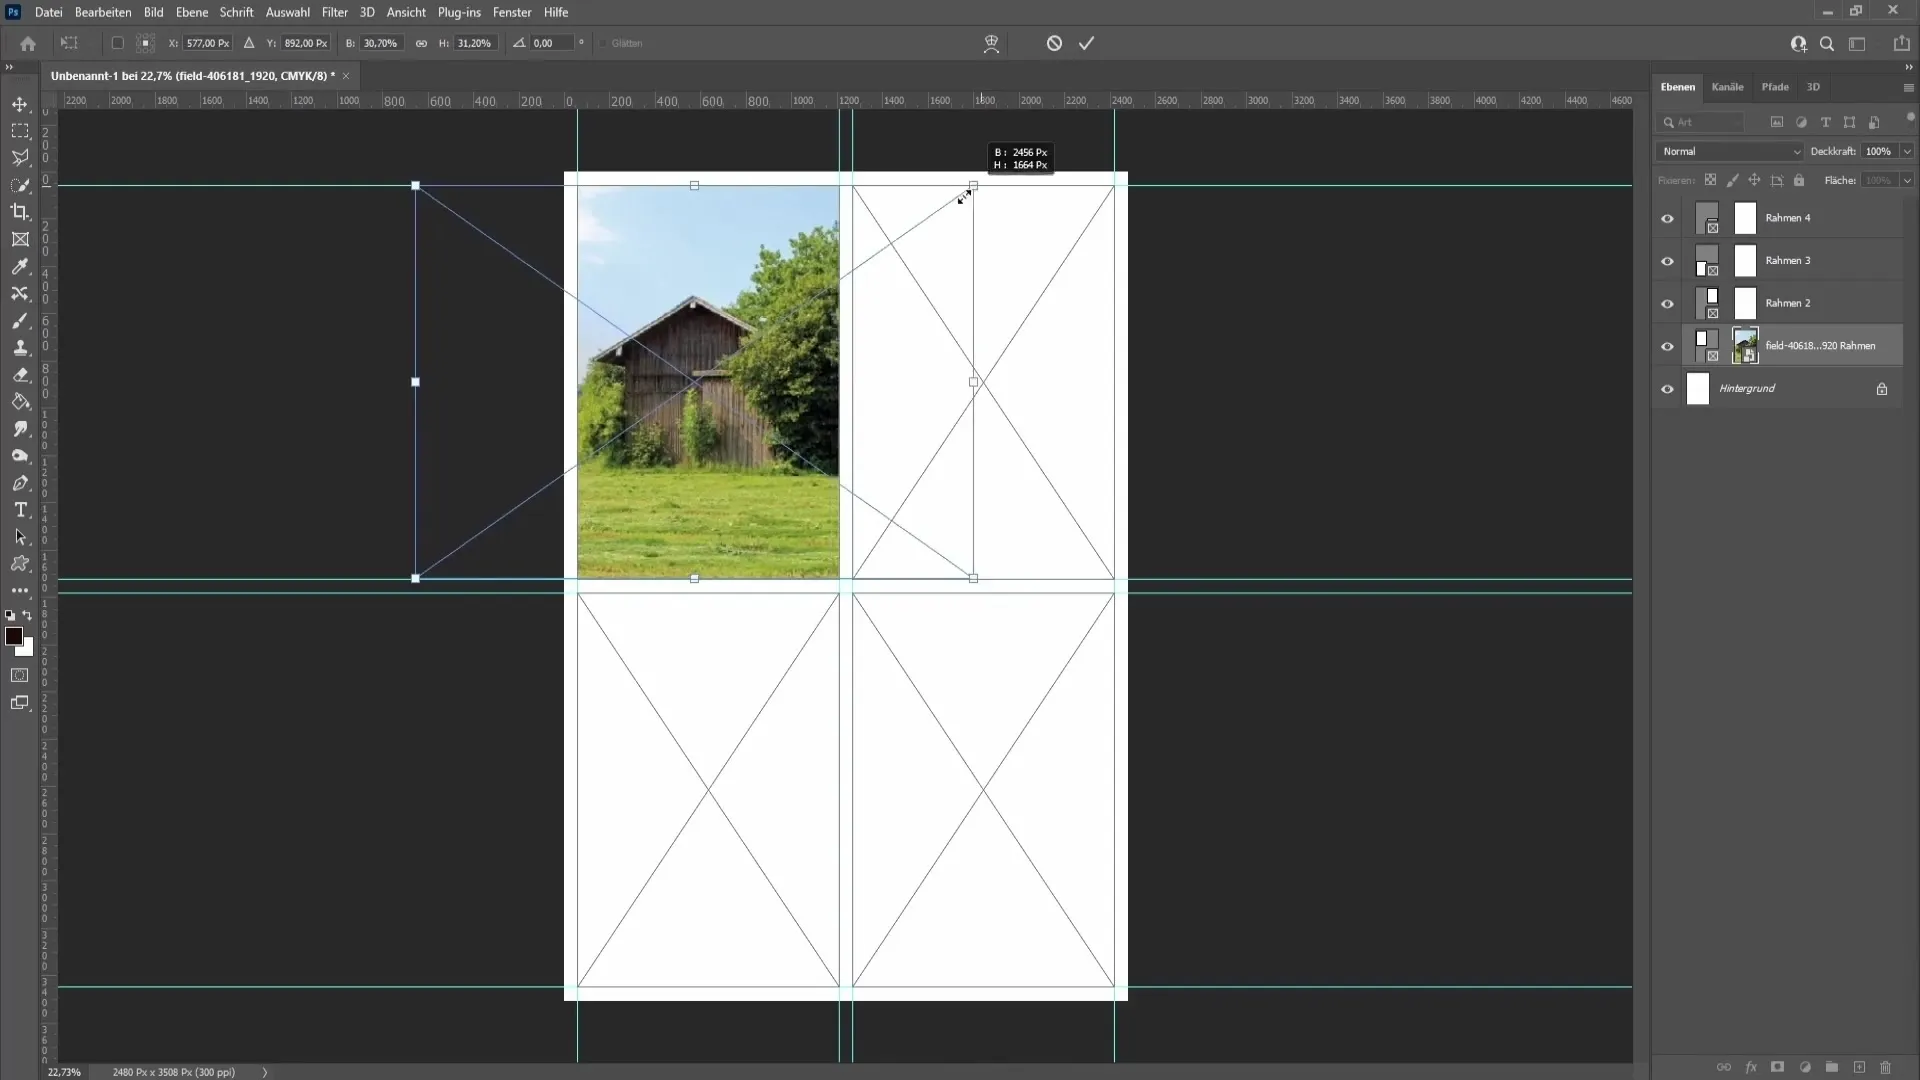Cancel transform with cancel button
This screenshot has height=1080, width=1920.
[x=1055, y=42]
